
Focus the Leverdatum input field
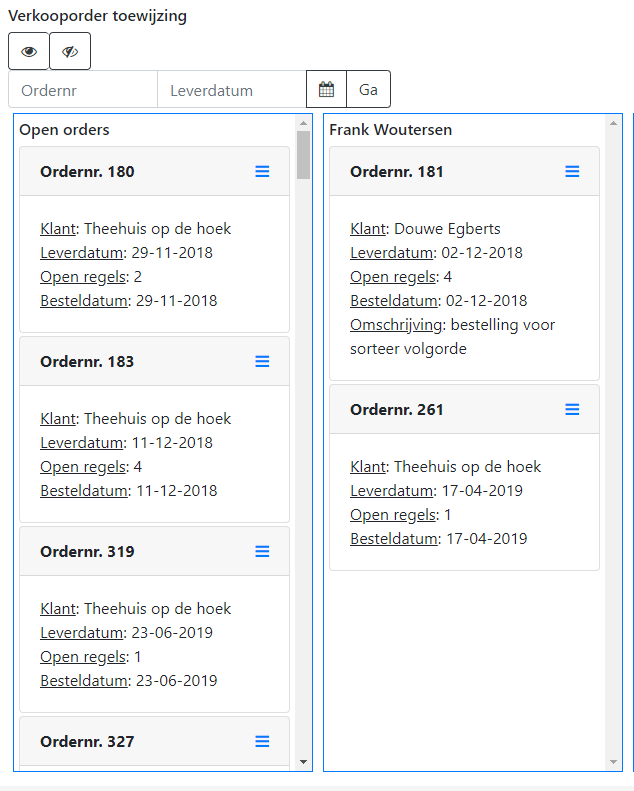232,90
